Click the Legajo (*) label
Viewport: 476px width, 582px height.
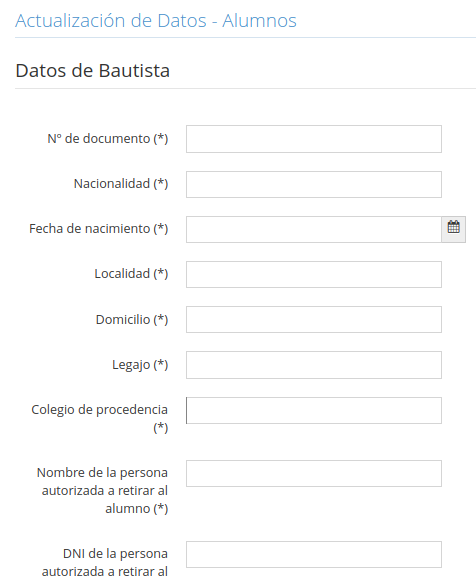(140, 364)
